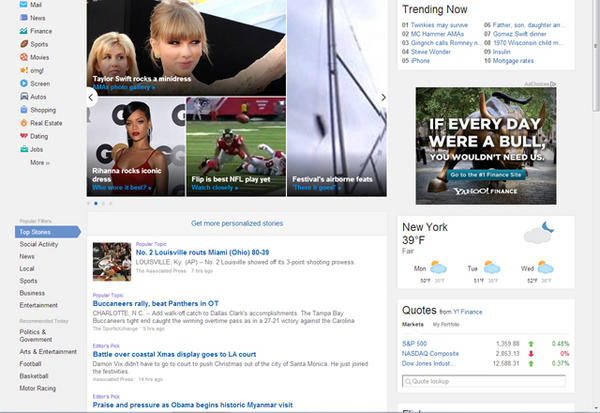Open Mortgage rates trending link
The image size is (600, 413).
pos(513,60)
